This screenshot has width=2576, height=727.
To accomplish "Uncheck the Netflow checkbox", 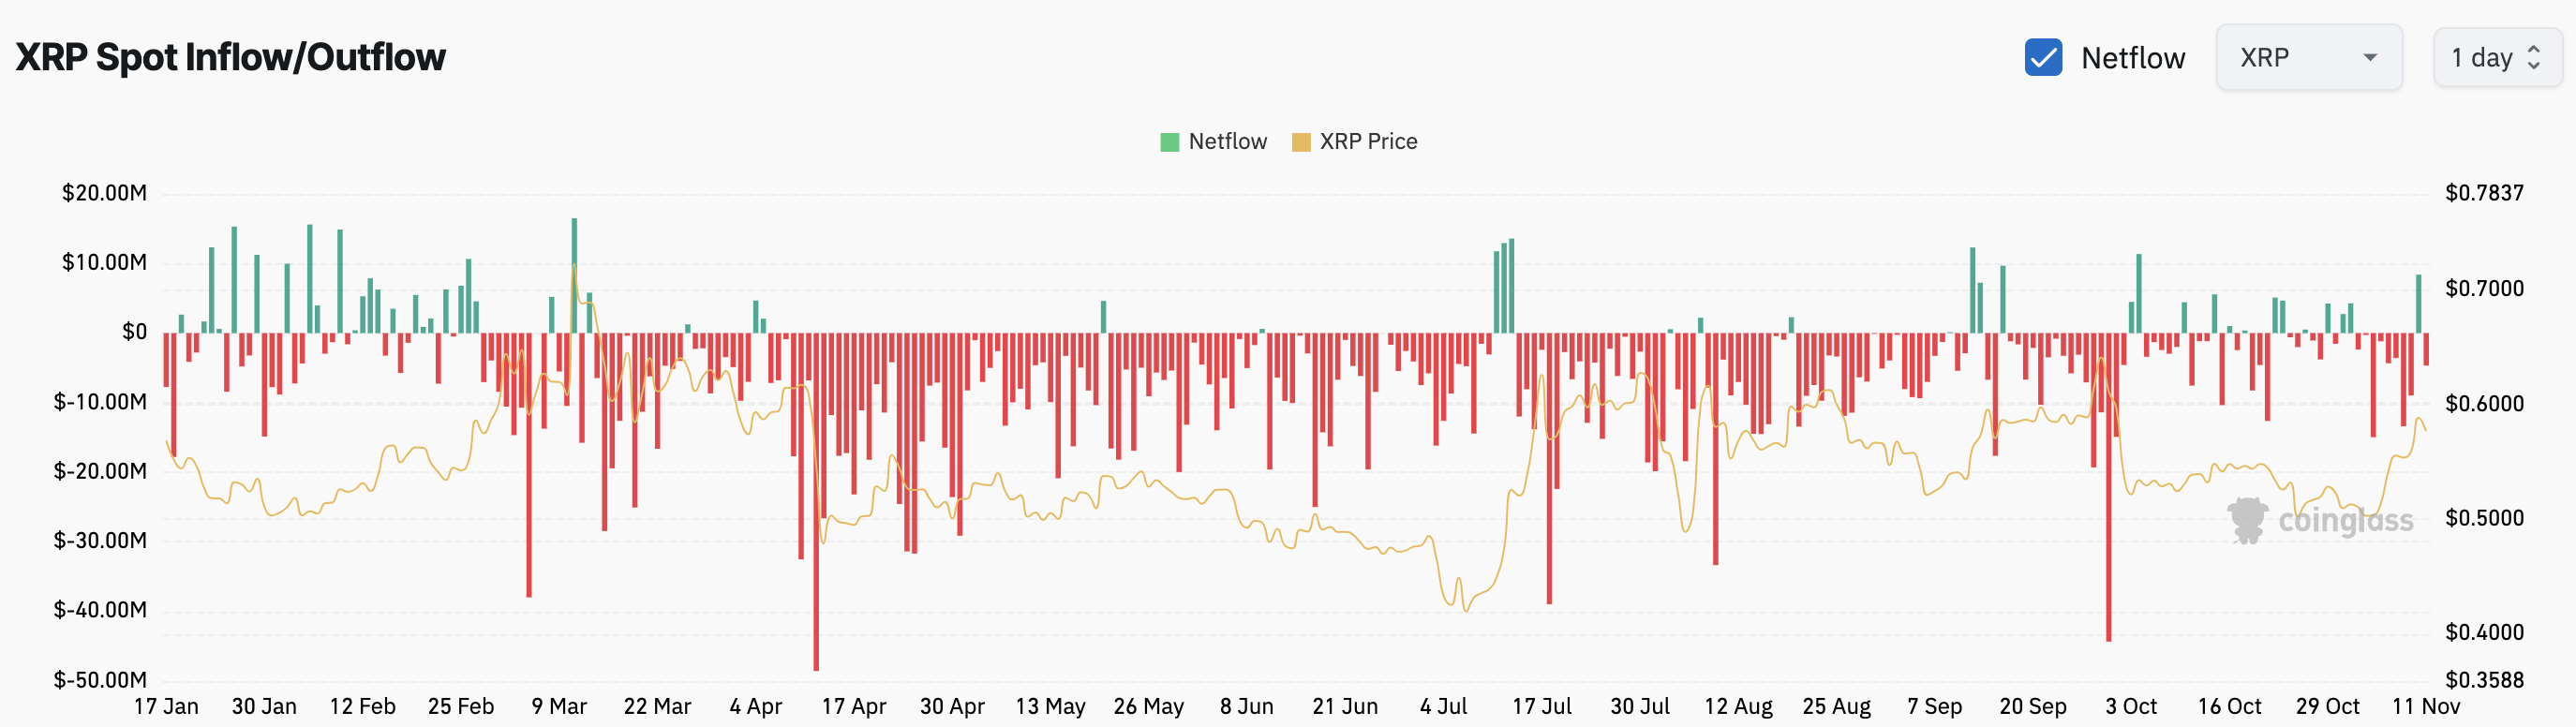I will pos(2042,58).
